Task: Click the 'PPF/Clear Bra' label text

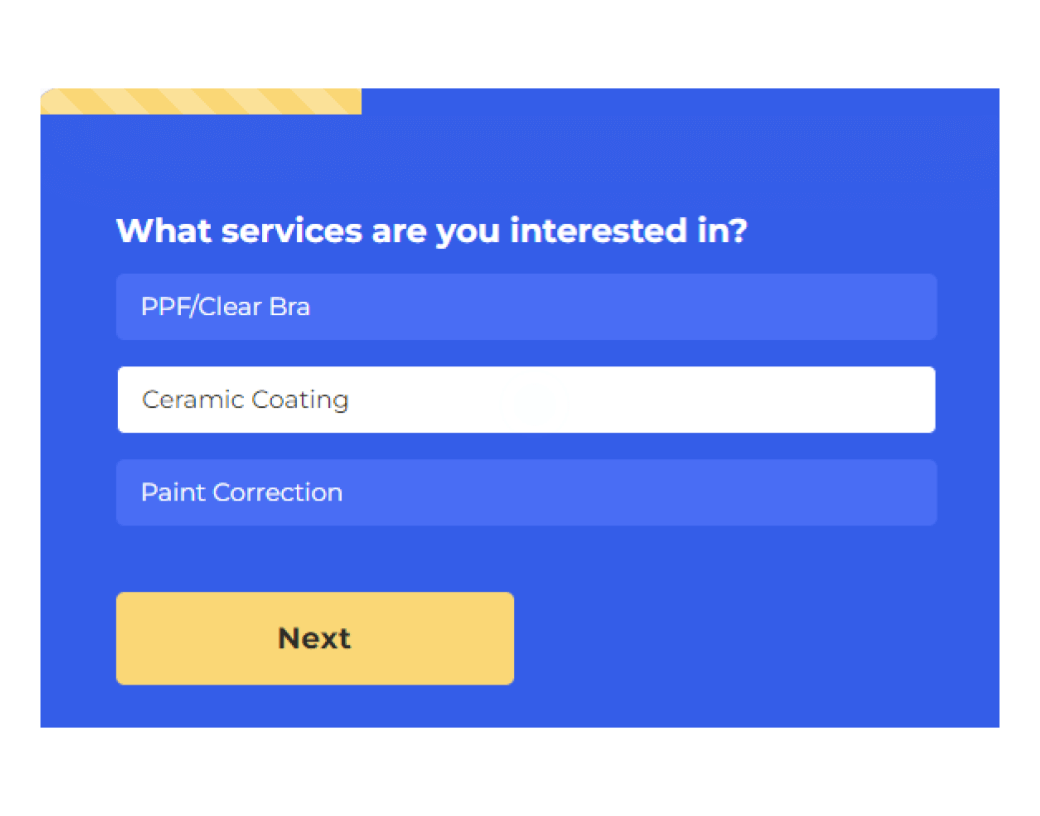Action: click(225, 307)
